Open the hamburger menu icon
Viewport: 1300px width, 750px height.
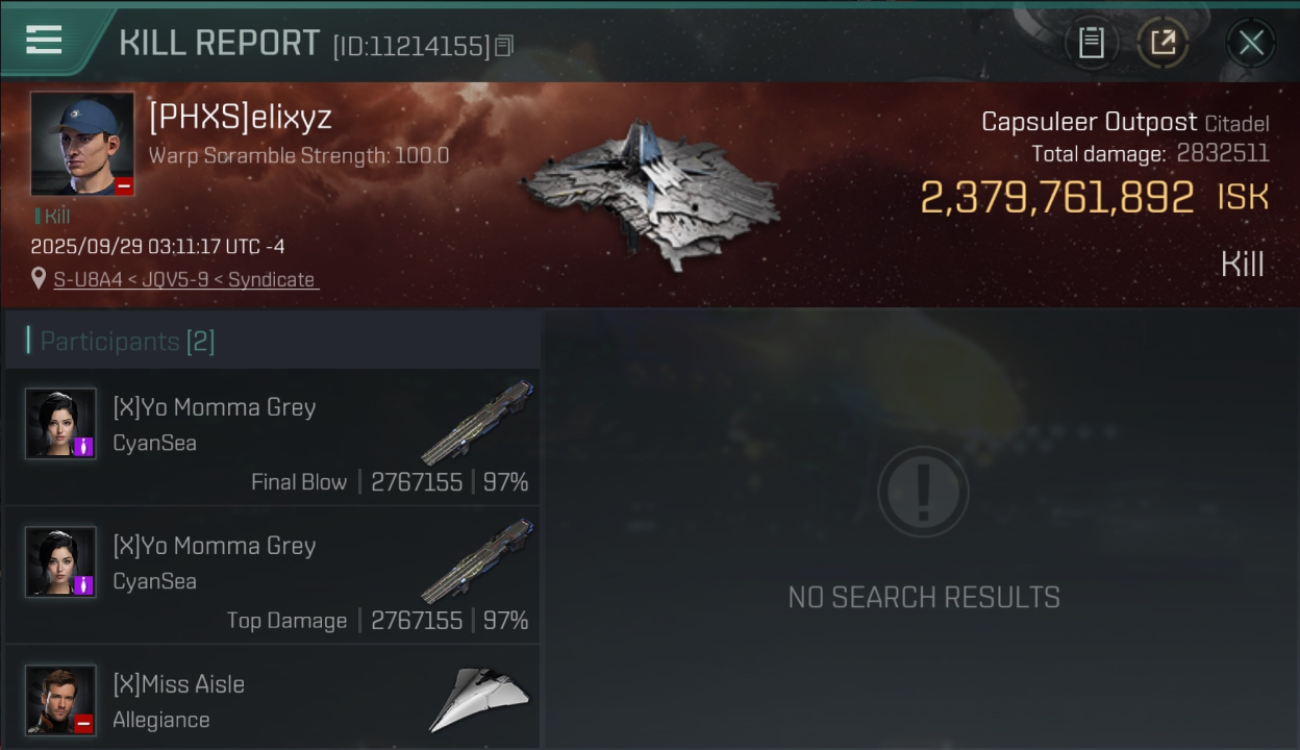44,41
